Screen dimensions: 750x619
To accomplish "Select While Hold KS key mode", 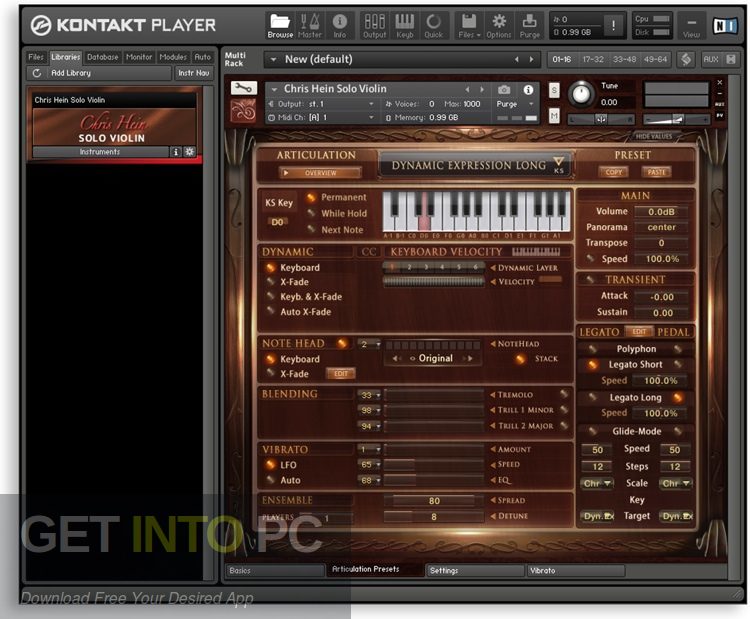I will (311, 213).
